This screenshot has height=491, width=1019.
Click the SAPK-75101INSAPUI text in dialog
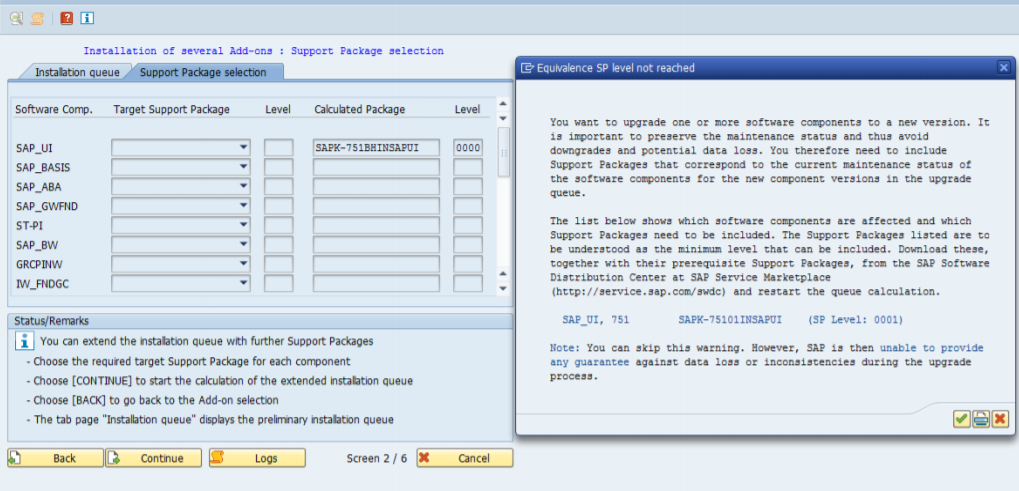(x=729, y=320)
